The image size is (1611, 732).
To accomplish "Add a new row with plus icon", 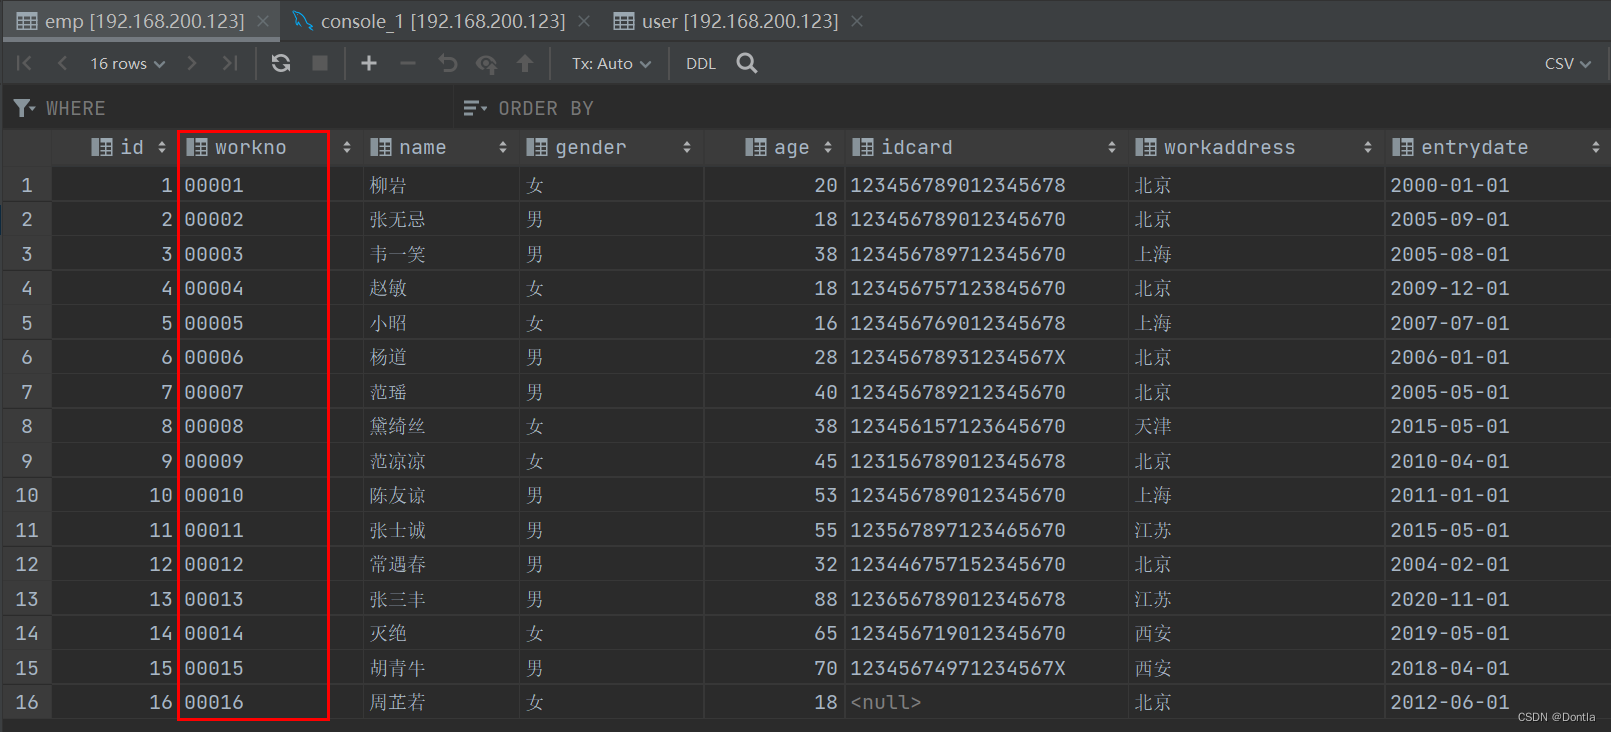I will tap(369, 63).
